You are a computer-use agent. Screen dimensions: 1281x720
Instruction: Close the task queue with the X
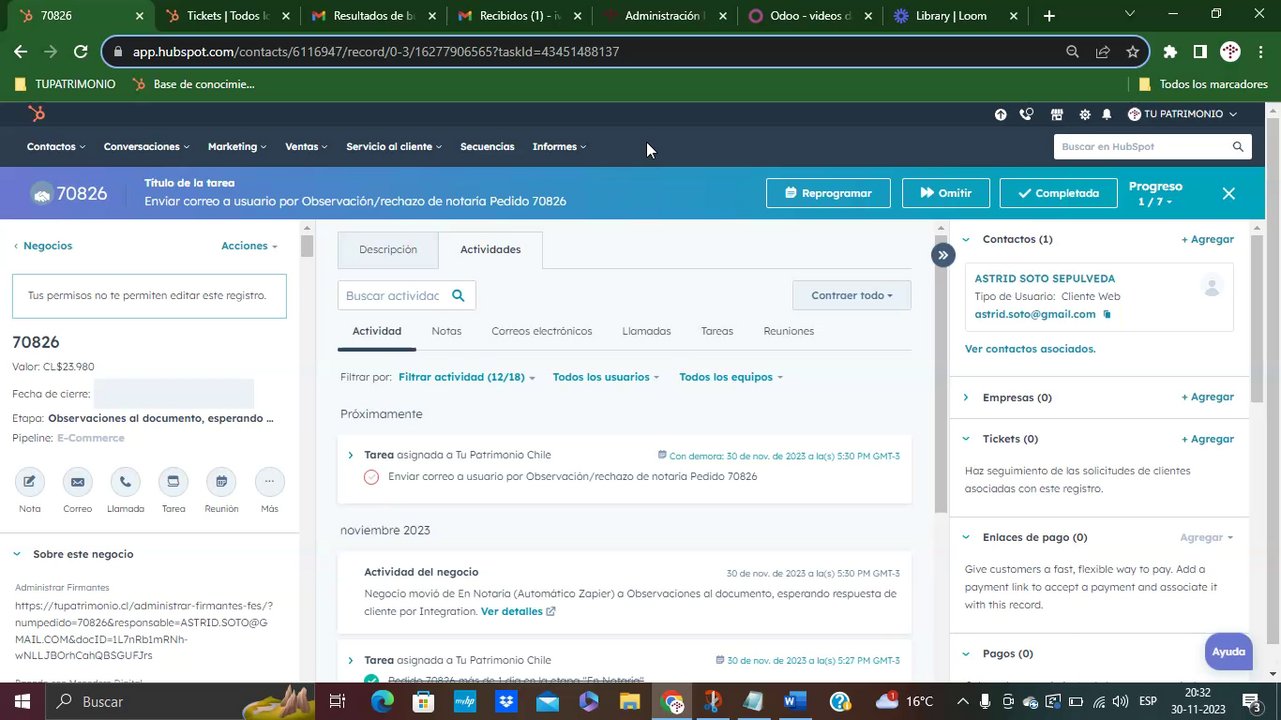click(1228, 193)
